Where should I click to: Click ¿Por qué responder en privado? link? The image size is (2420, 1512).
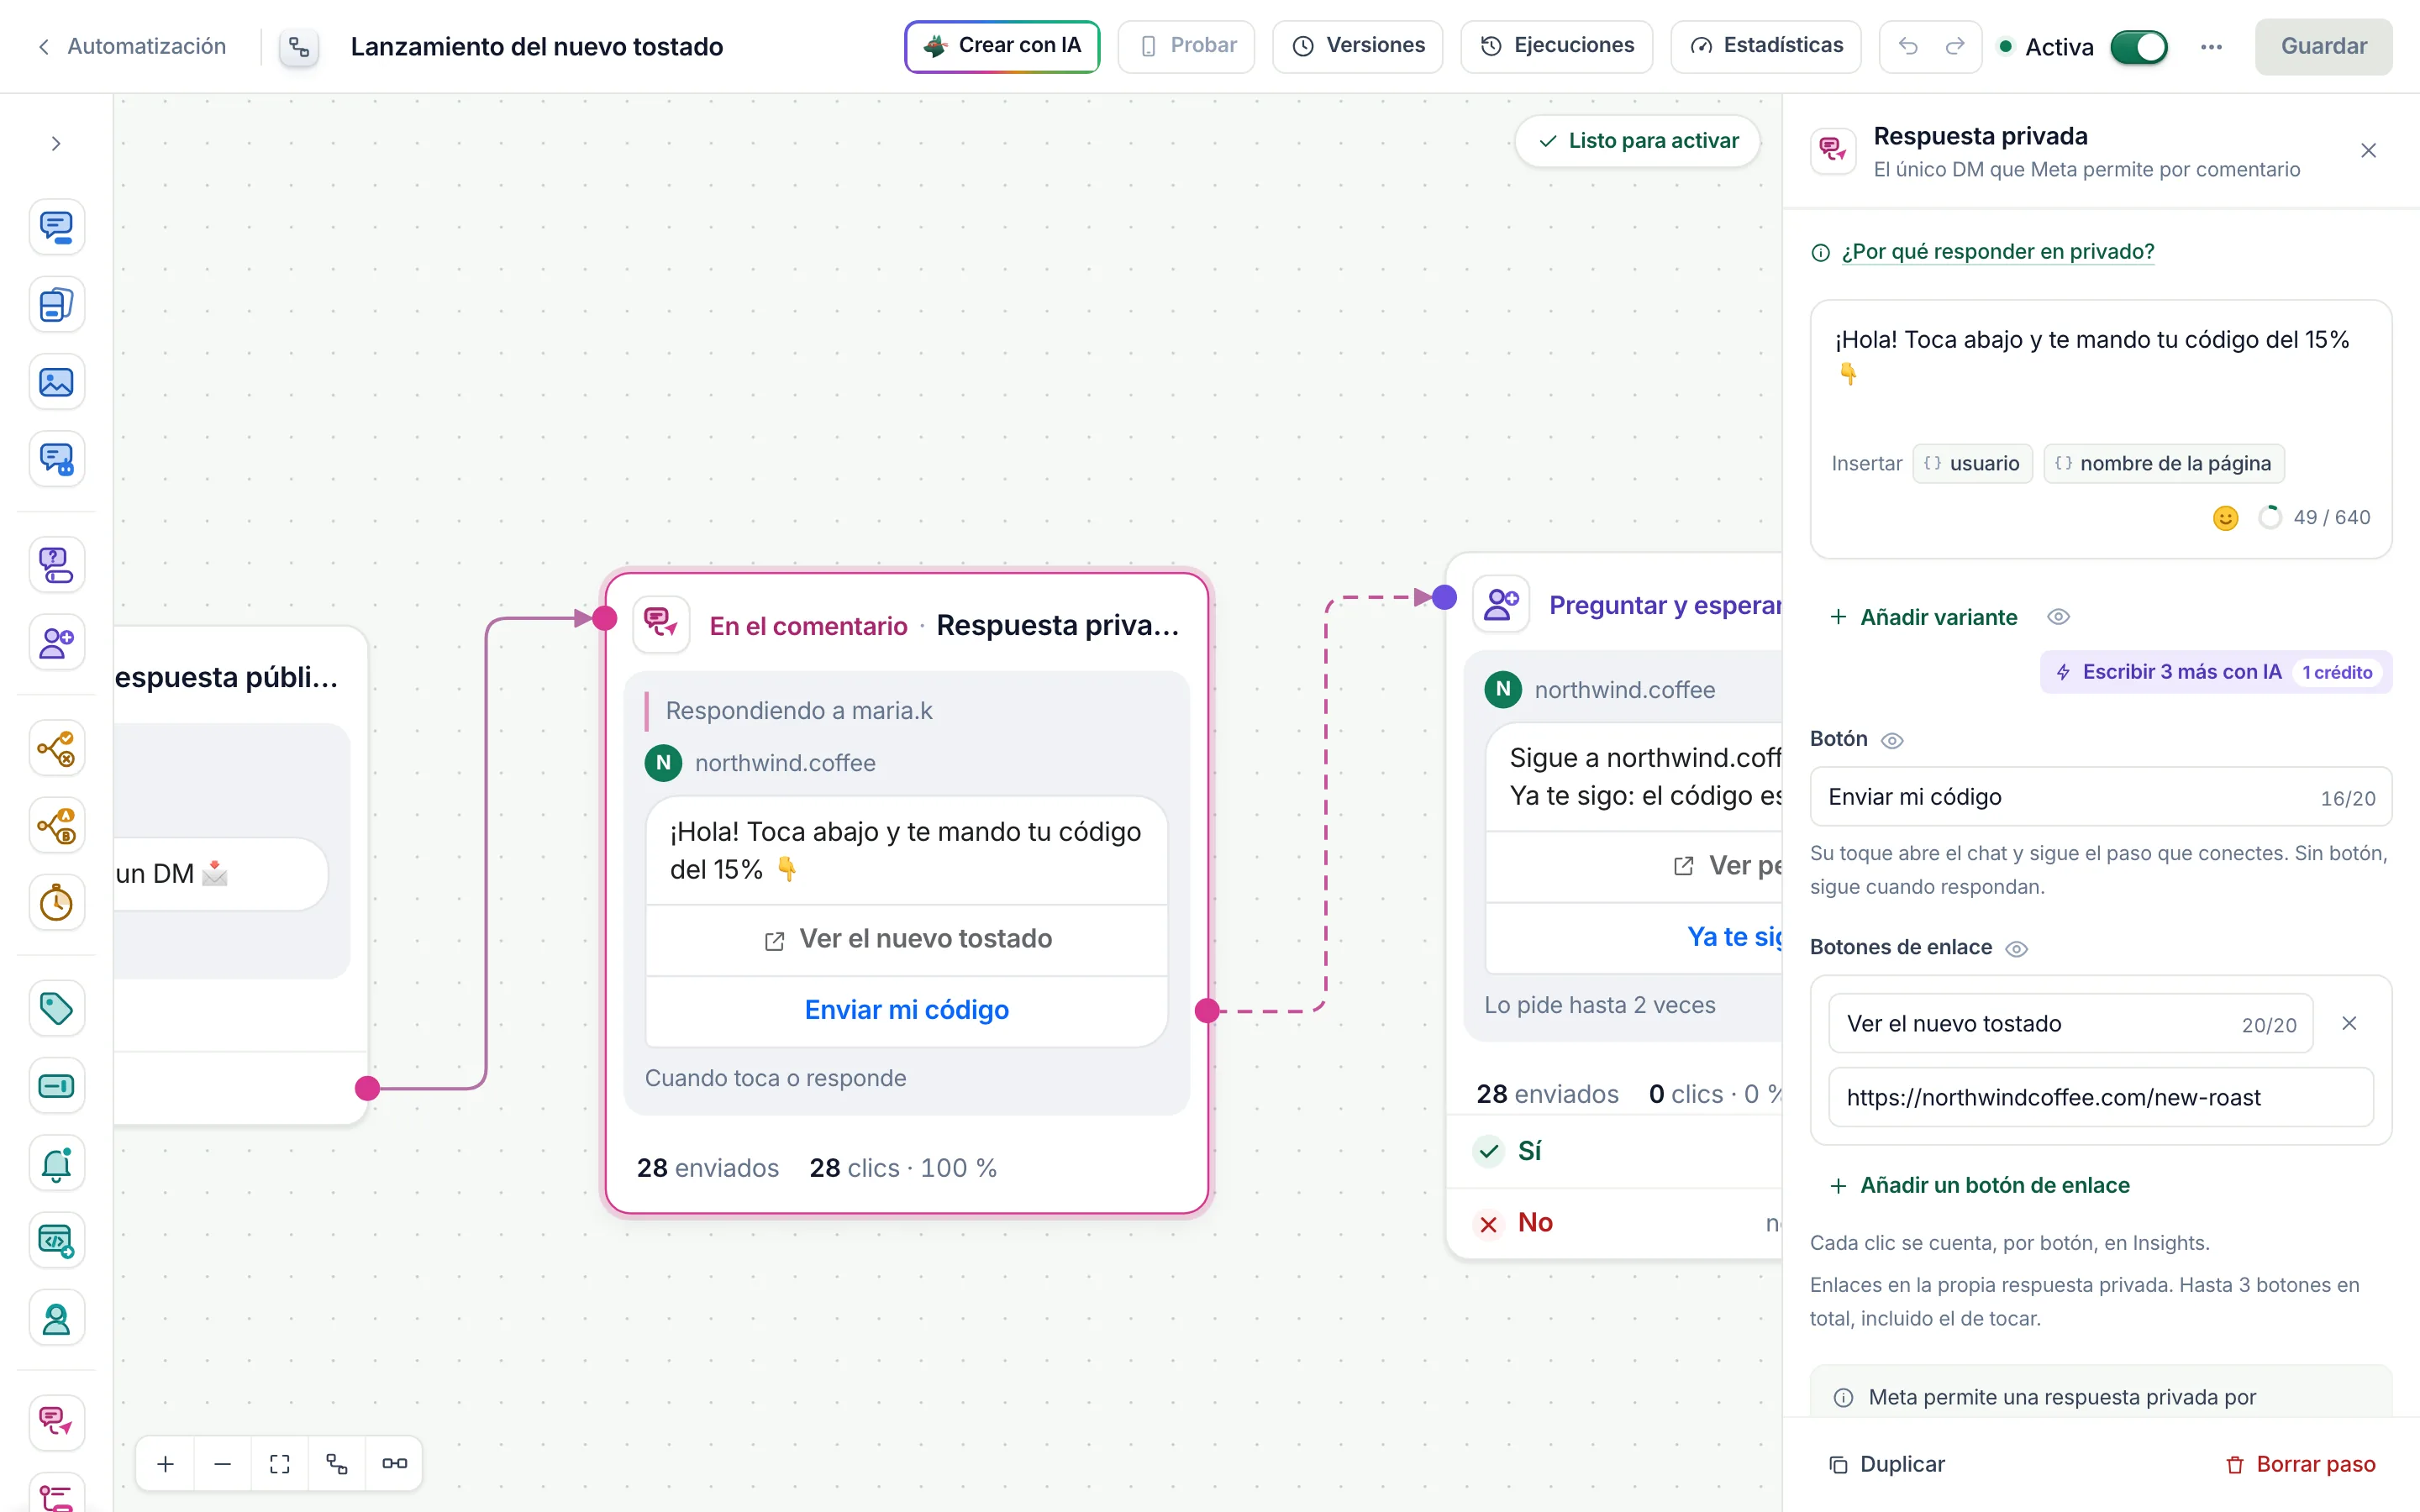pyautogui.click(x=1997, y=251)
